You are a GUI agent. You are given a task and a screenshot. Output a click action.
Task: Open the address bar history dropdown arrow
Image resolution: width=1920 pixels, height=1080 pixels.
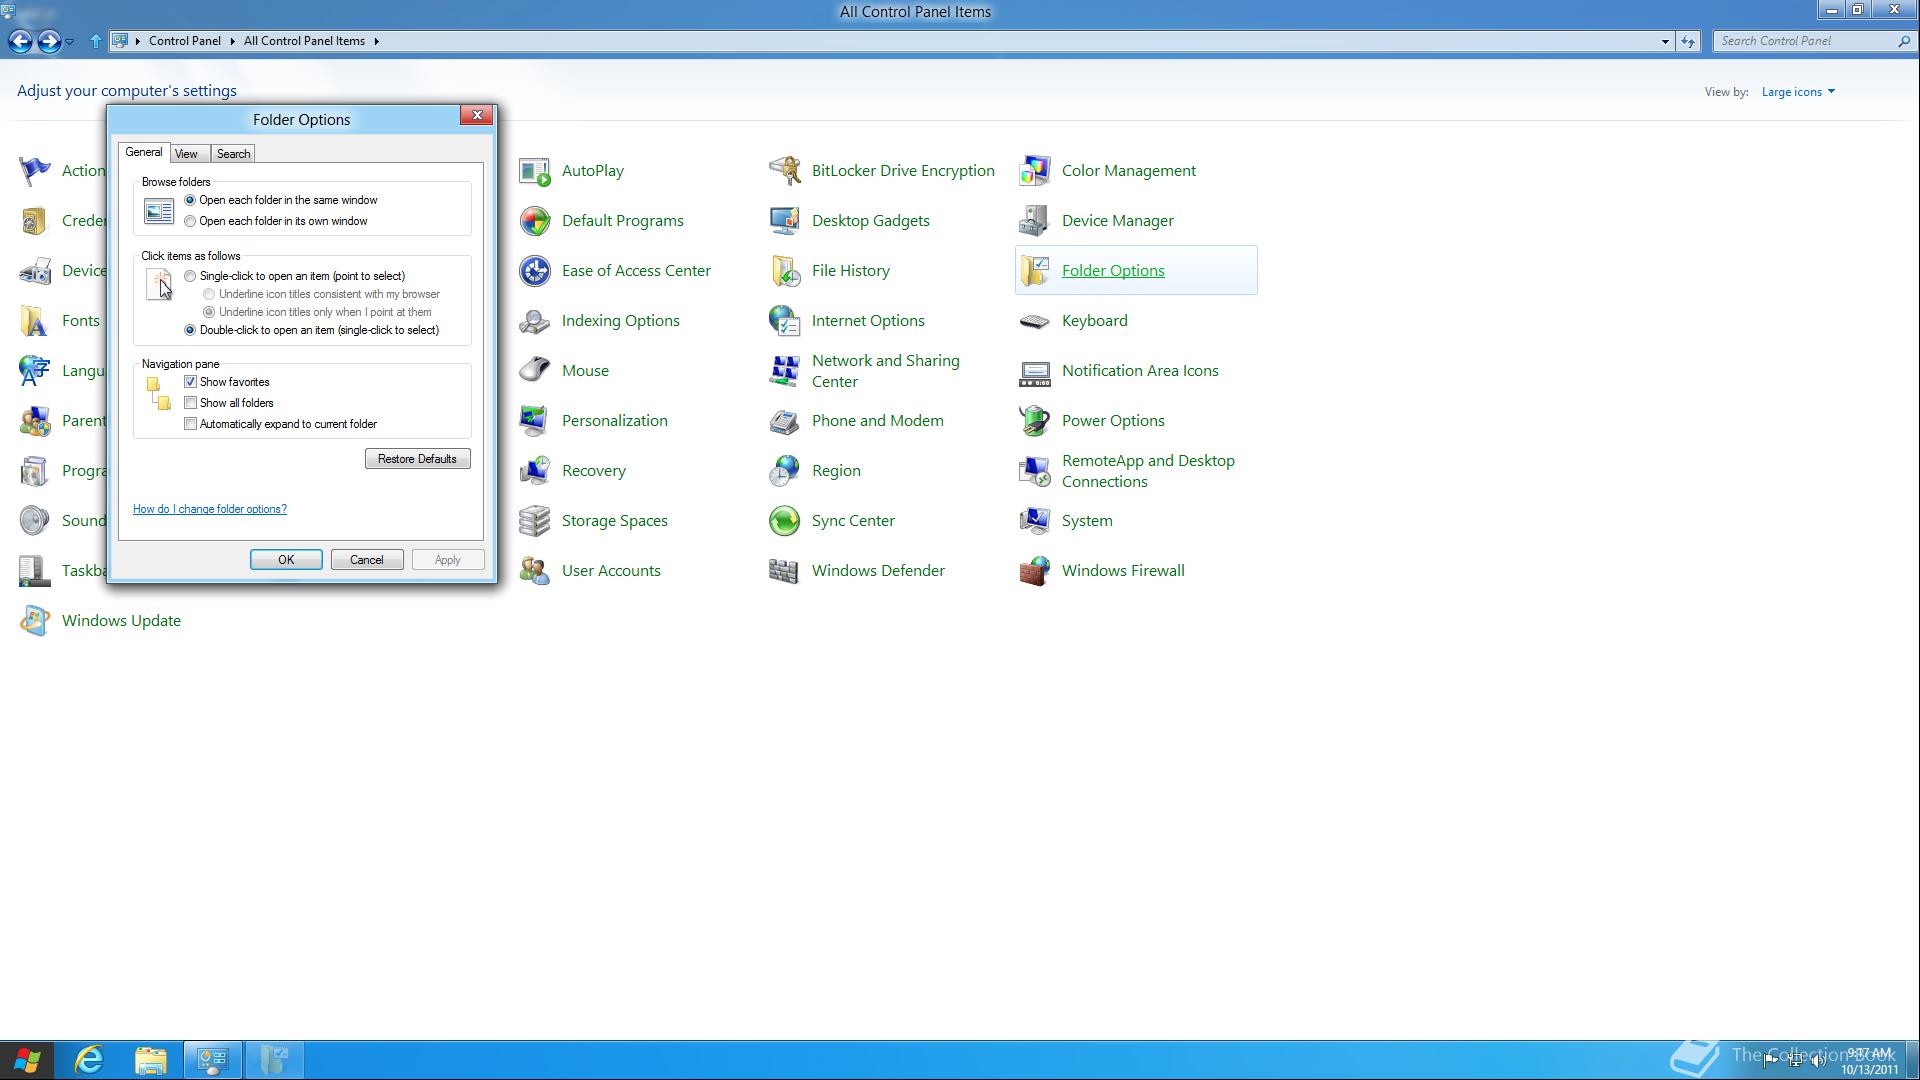click(1665, 41)
